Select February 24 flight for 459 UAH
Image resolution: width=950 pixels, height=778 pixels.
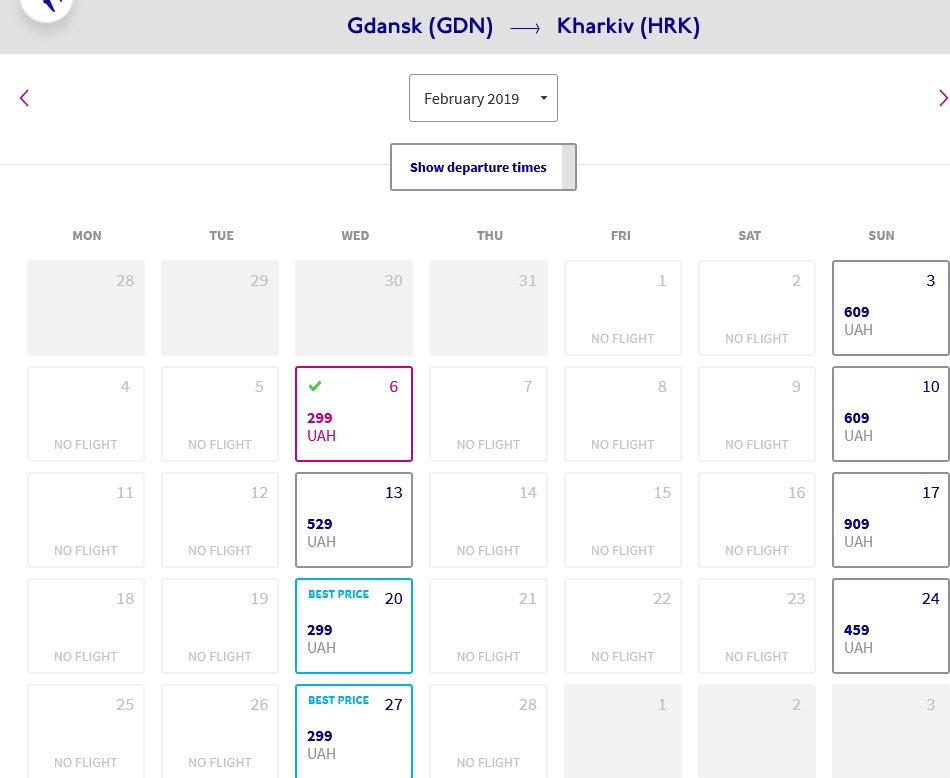point(891,626)
